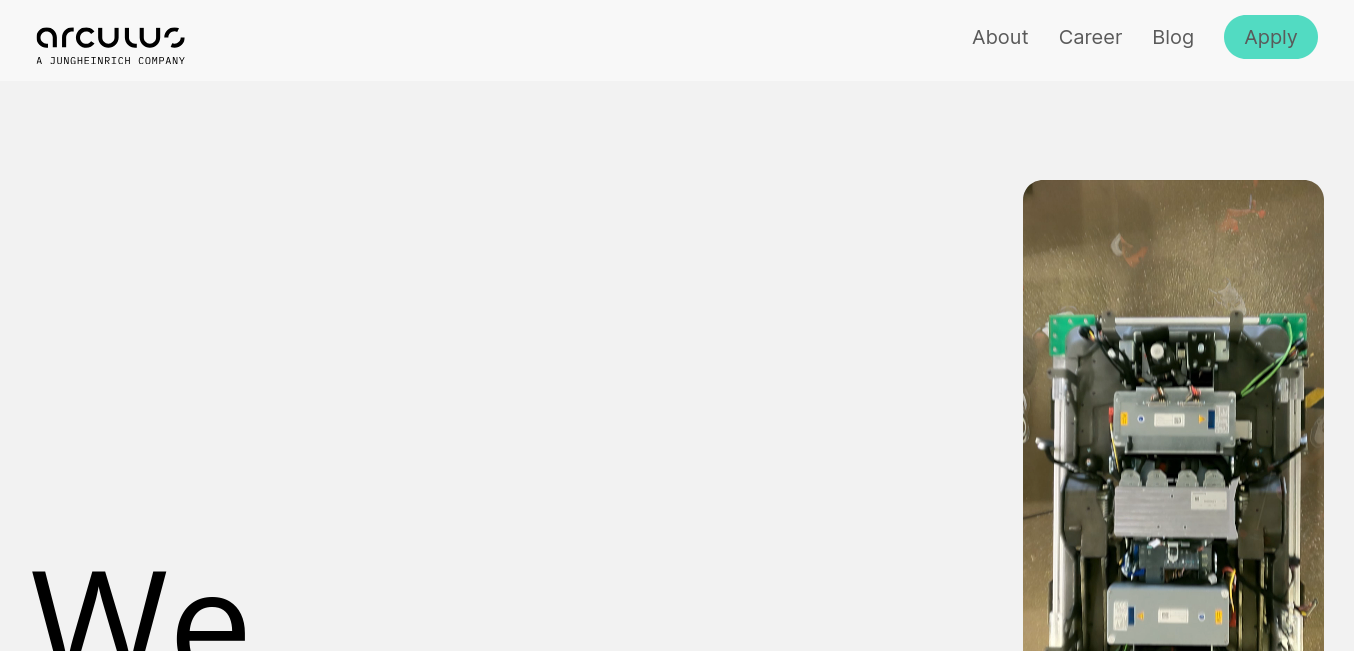
Task: Click the arculus logo wordmark
Action: pyautogui.click(x=110, y=38)
